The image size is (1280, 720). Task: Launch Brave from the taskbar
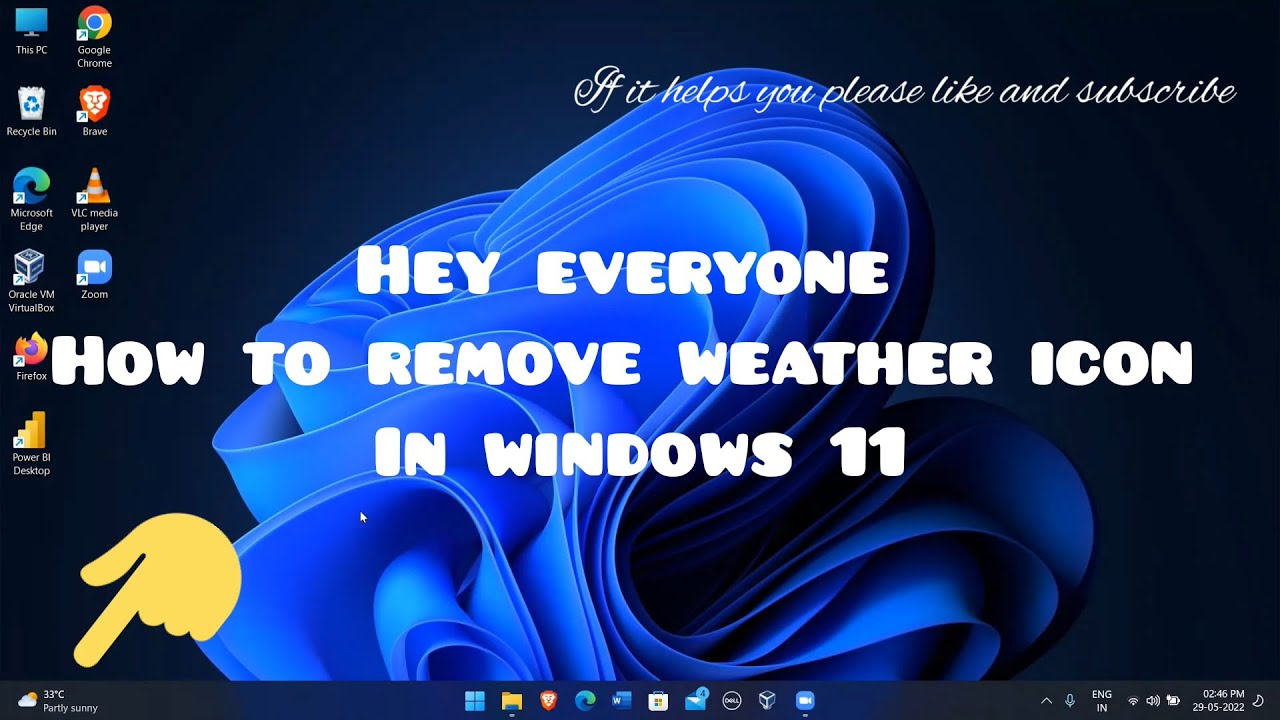coord(548,701)
